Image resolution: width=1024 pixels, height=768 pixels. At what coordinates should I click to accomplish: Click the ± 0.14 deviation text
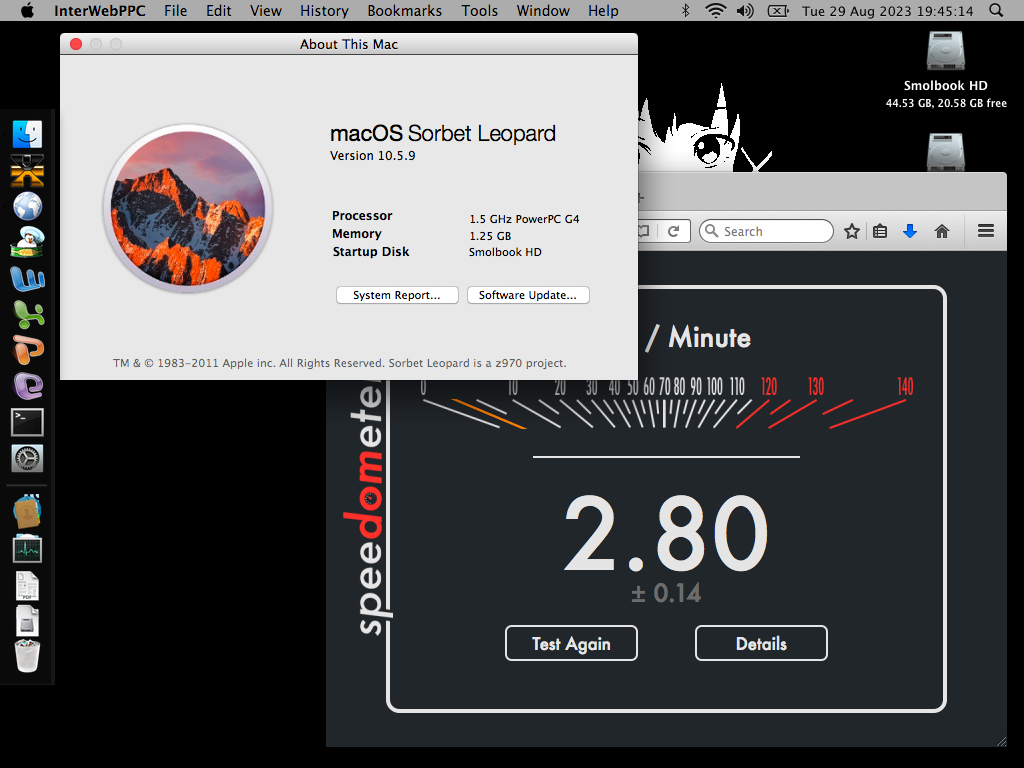coord(666,593)
